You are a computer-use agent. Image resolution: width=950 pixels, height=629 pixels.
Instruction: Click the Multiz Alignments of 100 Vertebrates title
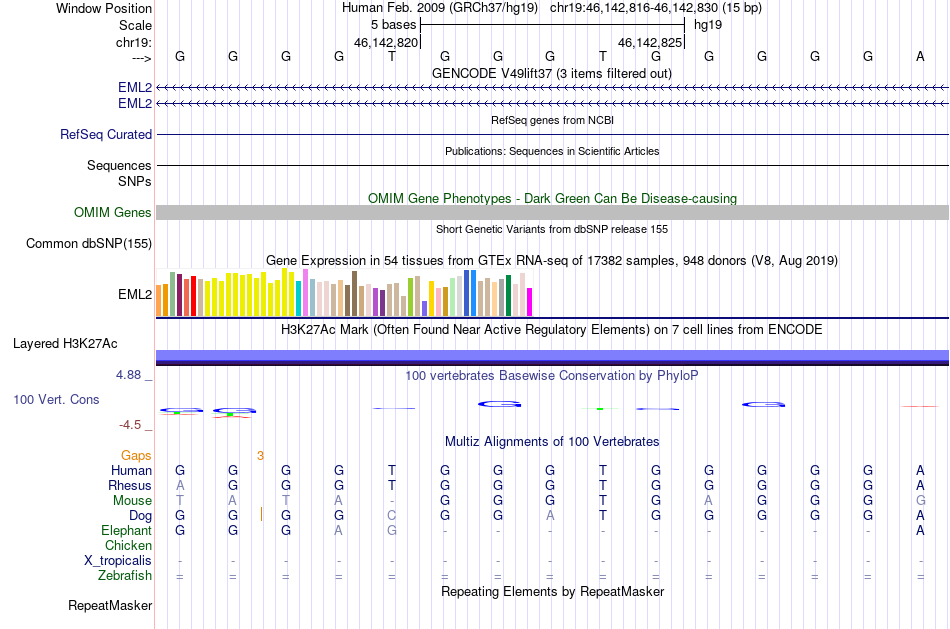pos(552,441)
